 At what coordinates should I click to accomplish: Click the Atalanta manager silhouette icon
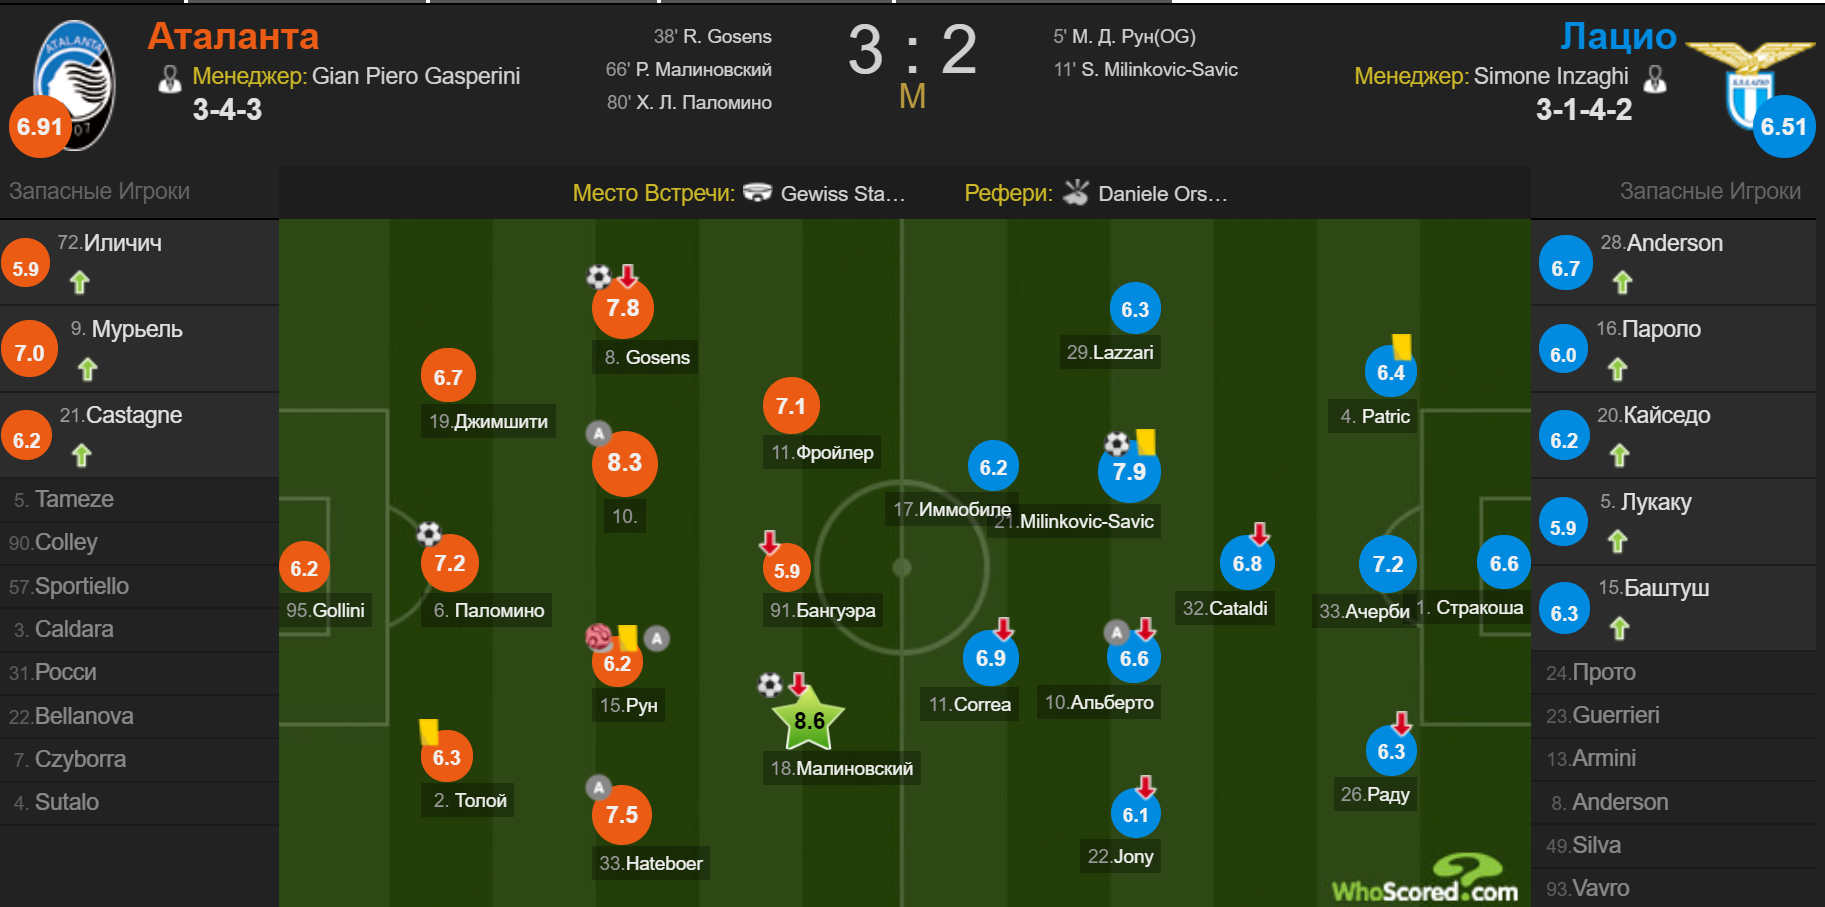click(x=170, y=78)
